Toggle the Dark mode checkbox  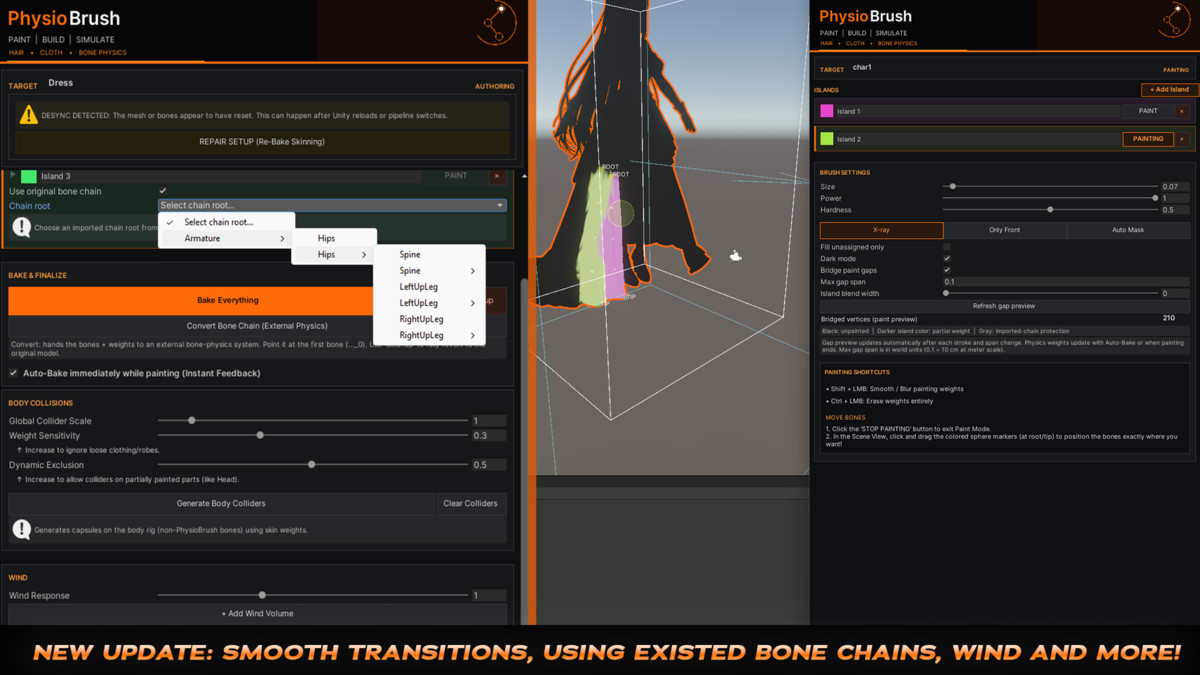pyautogui.click(x=947, y=259)
